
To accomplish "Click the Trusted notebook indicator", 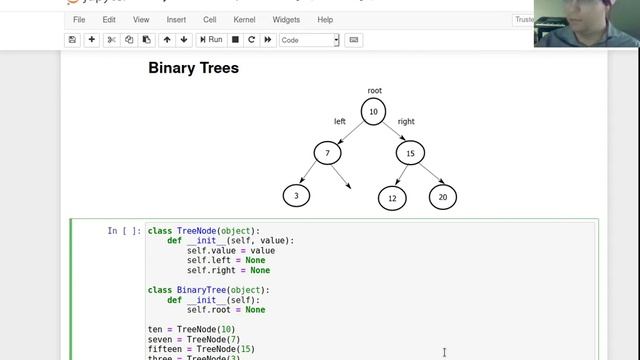I will pos(523,20).
